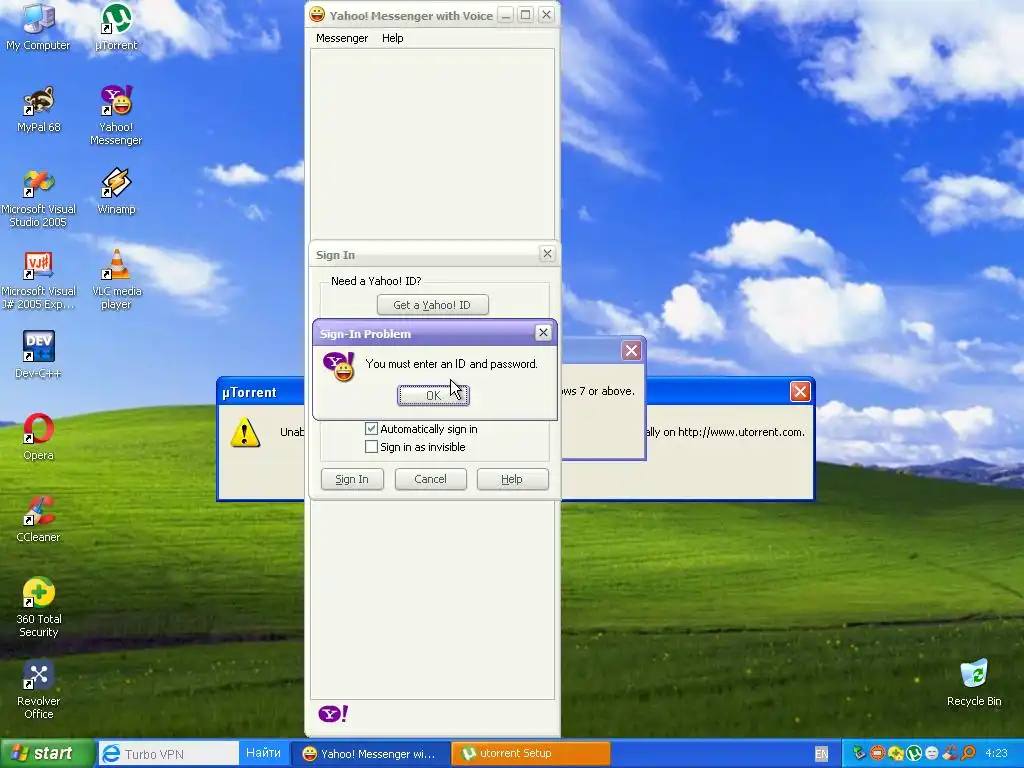Click the red-orange circular tray icon
Viewport: 1024px width, 768px height.
(x=878, y=753)
